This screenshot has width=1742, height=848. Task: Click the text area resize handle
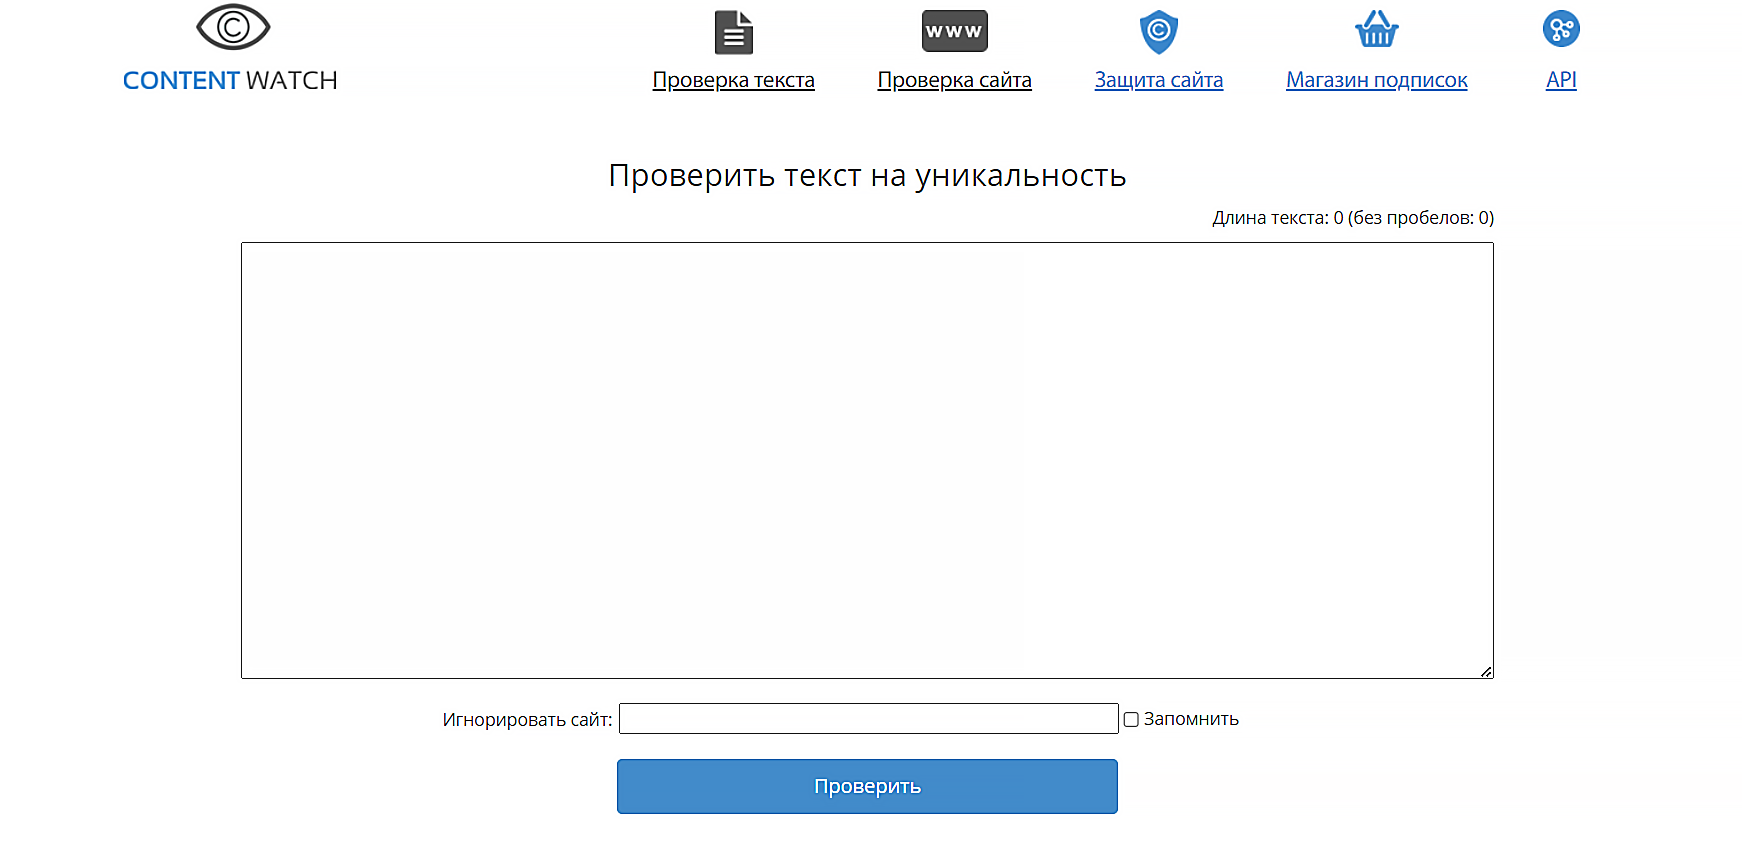pos(1486,671)
